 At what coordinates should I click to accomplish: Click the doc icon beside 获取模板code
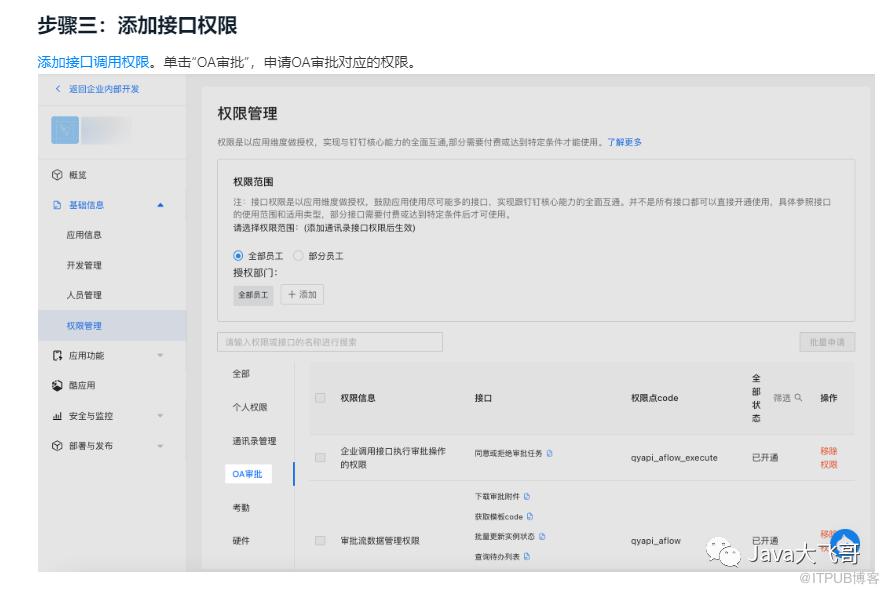click(x=530, y=517)
